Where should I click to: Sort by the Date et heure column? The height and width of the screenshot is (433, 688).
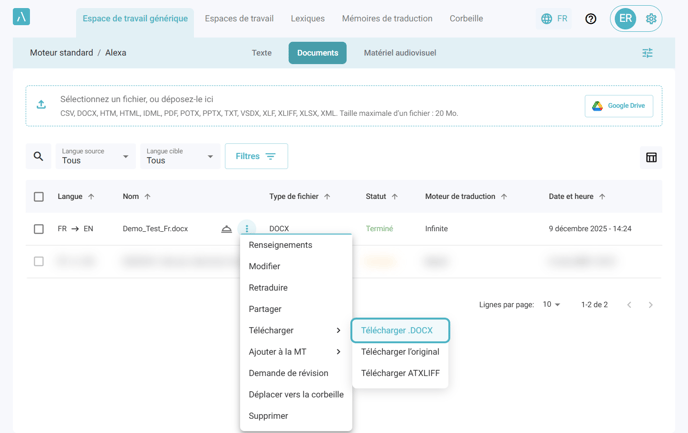tap(577, 197)
